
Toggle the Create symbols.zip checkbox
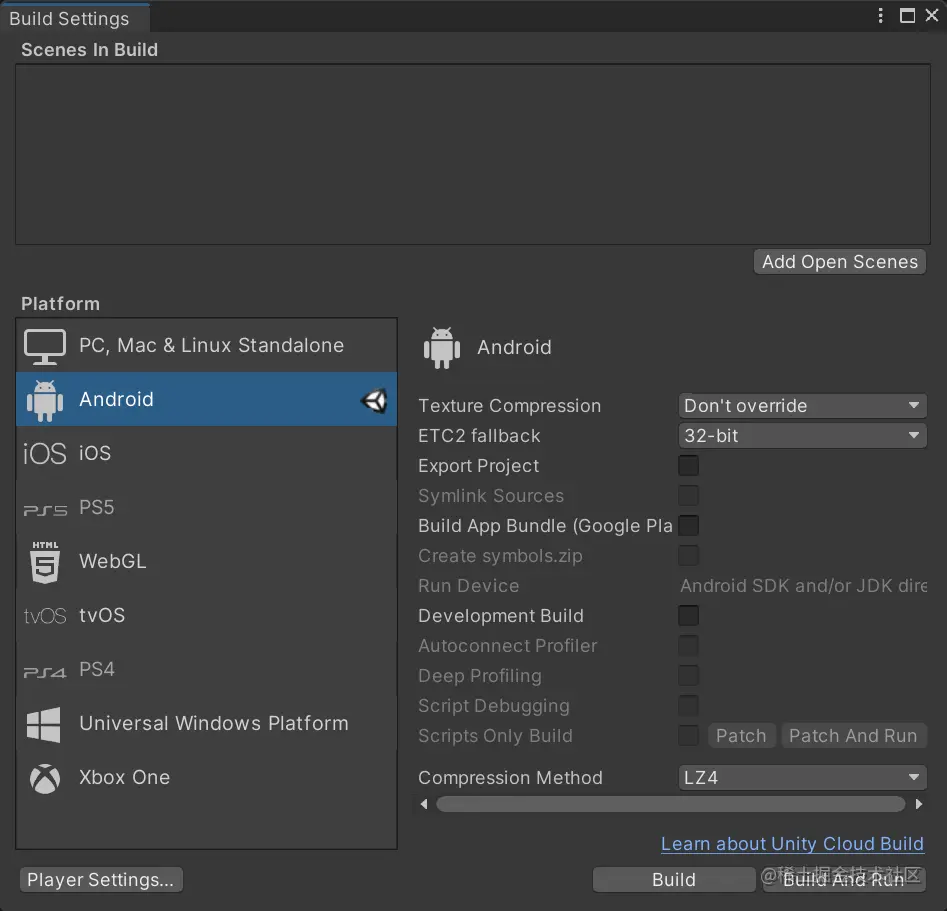coord(689,556)
